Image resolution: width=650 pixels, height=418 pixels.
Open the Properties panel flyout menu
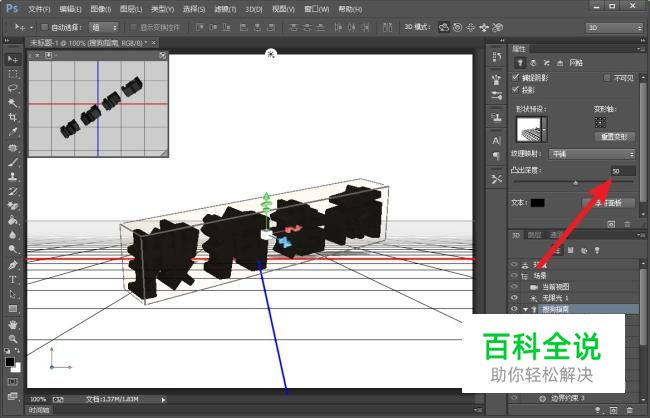pos(639,49)
